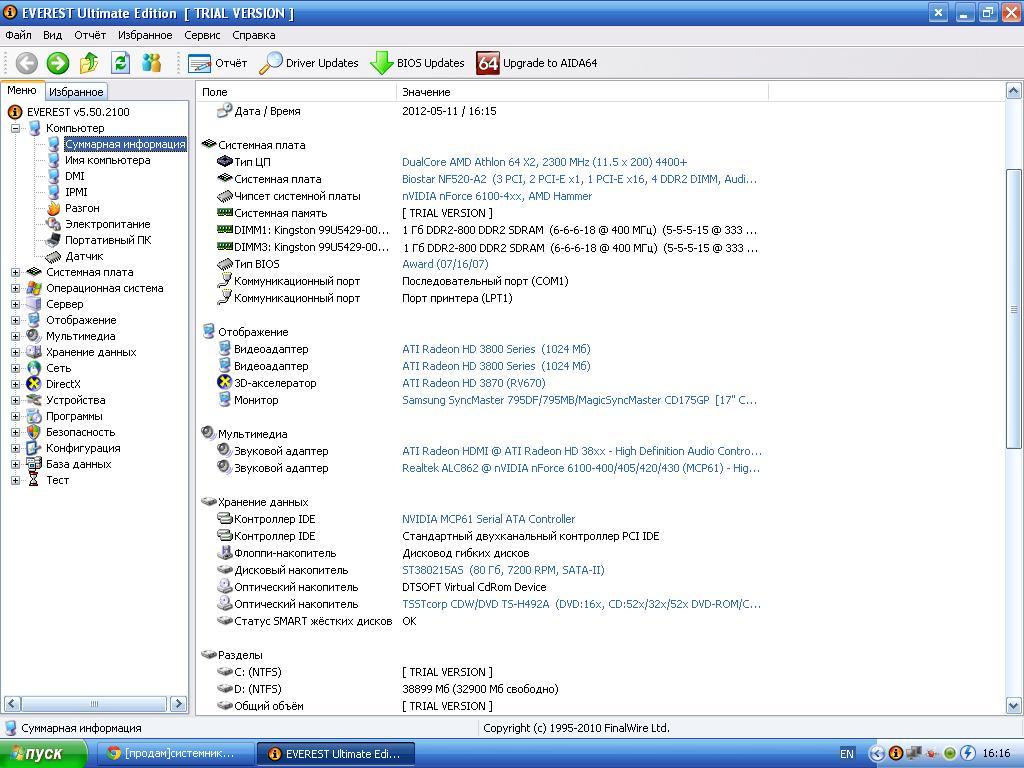Click the База данных icon
This screenshot has height=768, width=1024.
[x=34, y=464]
